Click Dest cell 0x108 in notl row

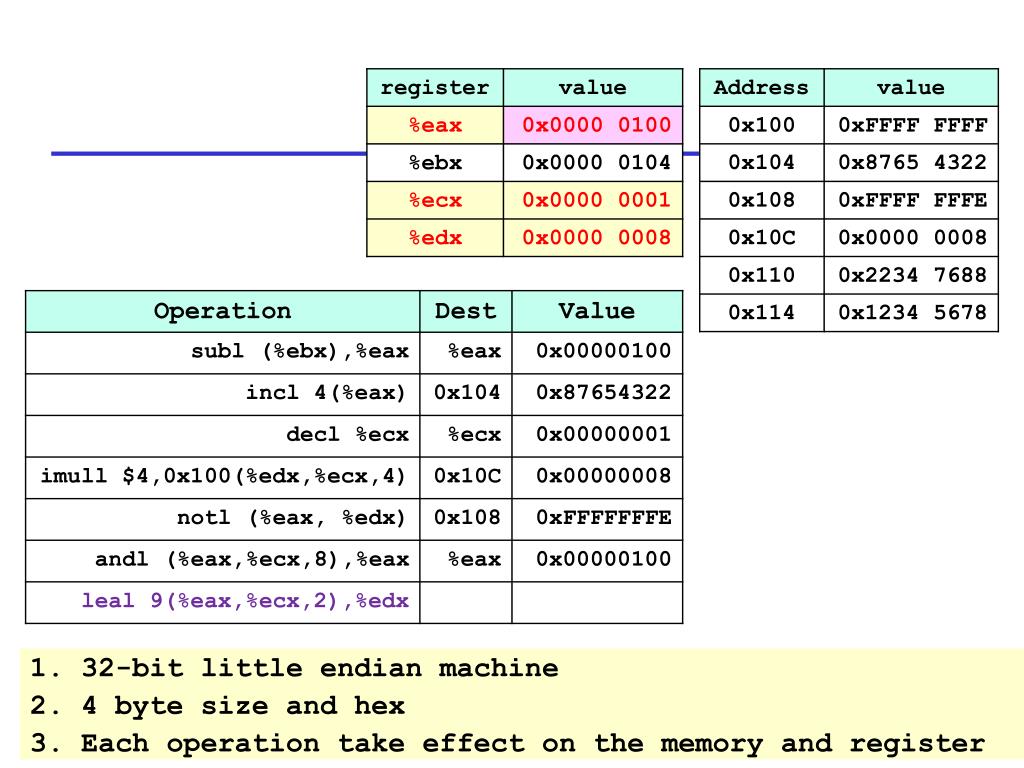click(466, 519)
